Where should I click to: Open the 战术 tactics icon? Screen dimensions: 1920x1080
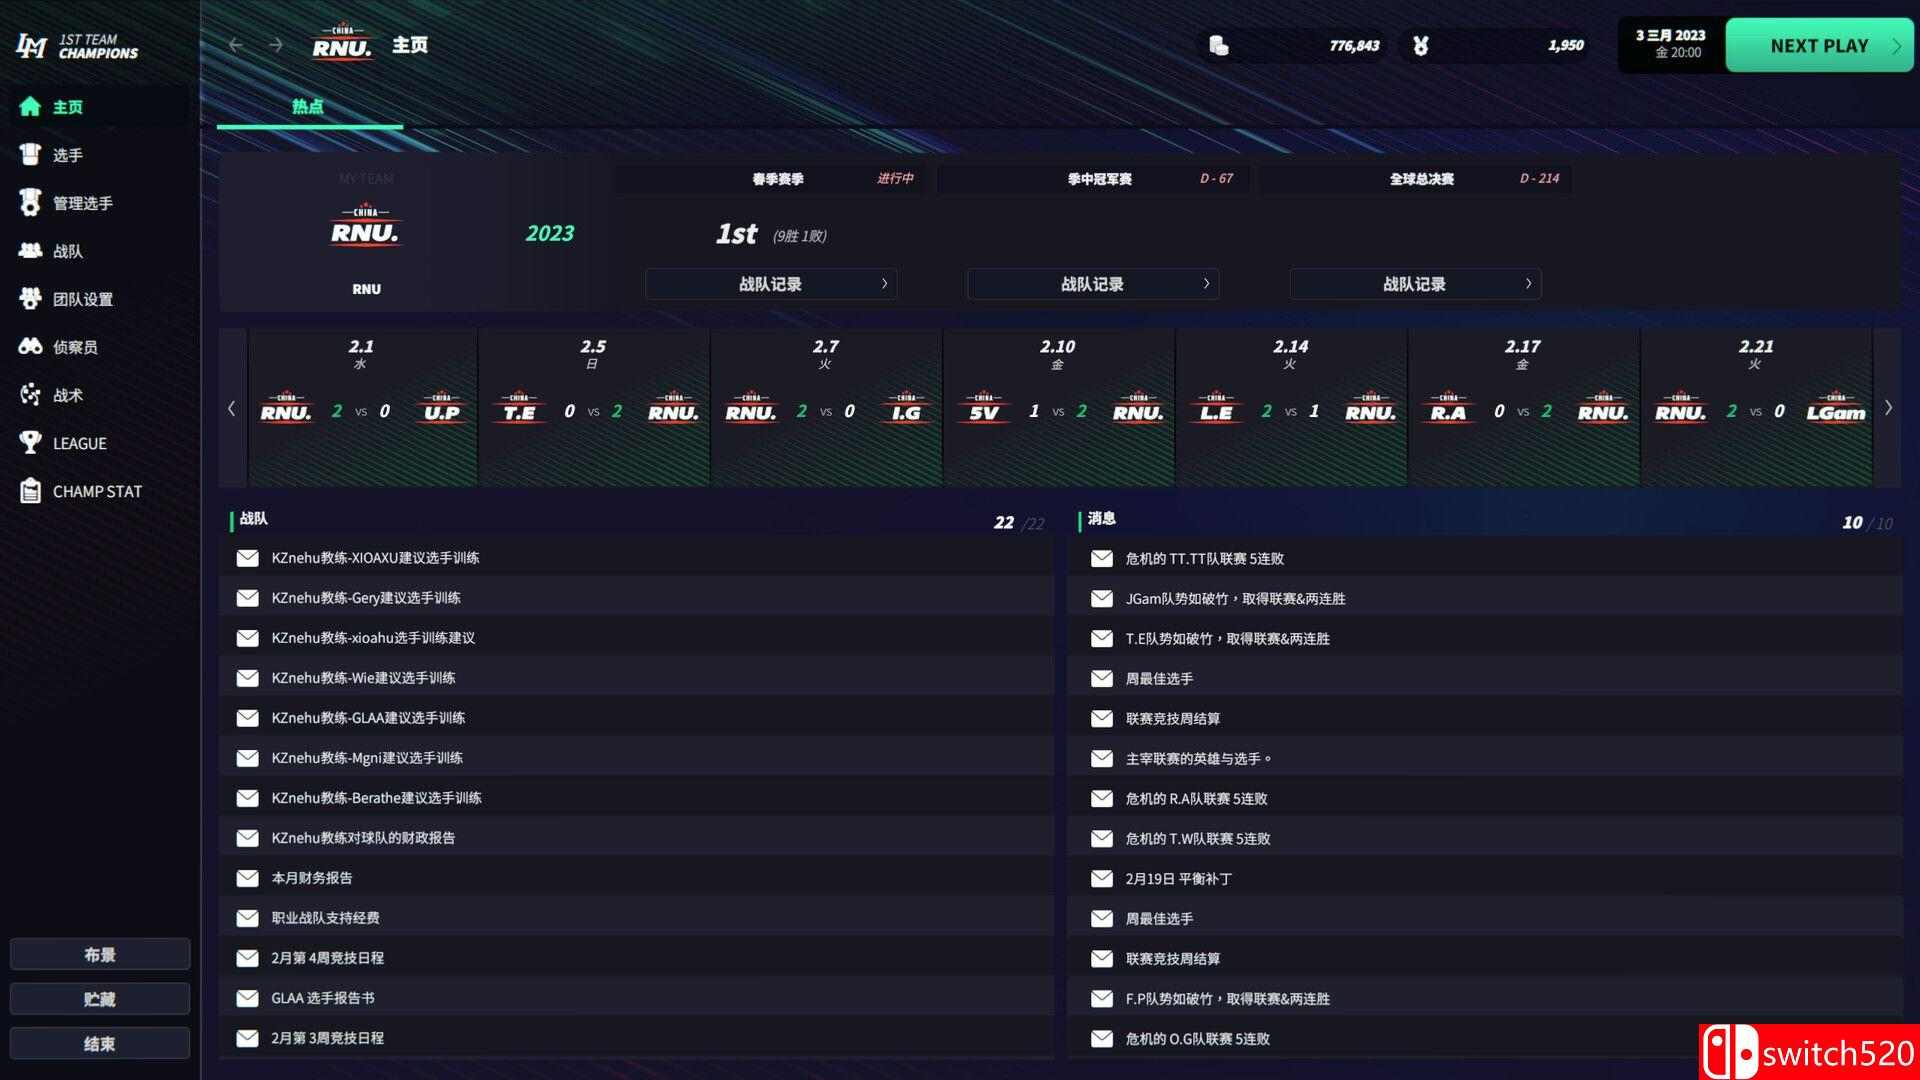(x=30, y=395)
